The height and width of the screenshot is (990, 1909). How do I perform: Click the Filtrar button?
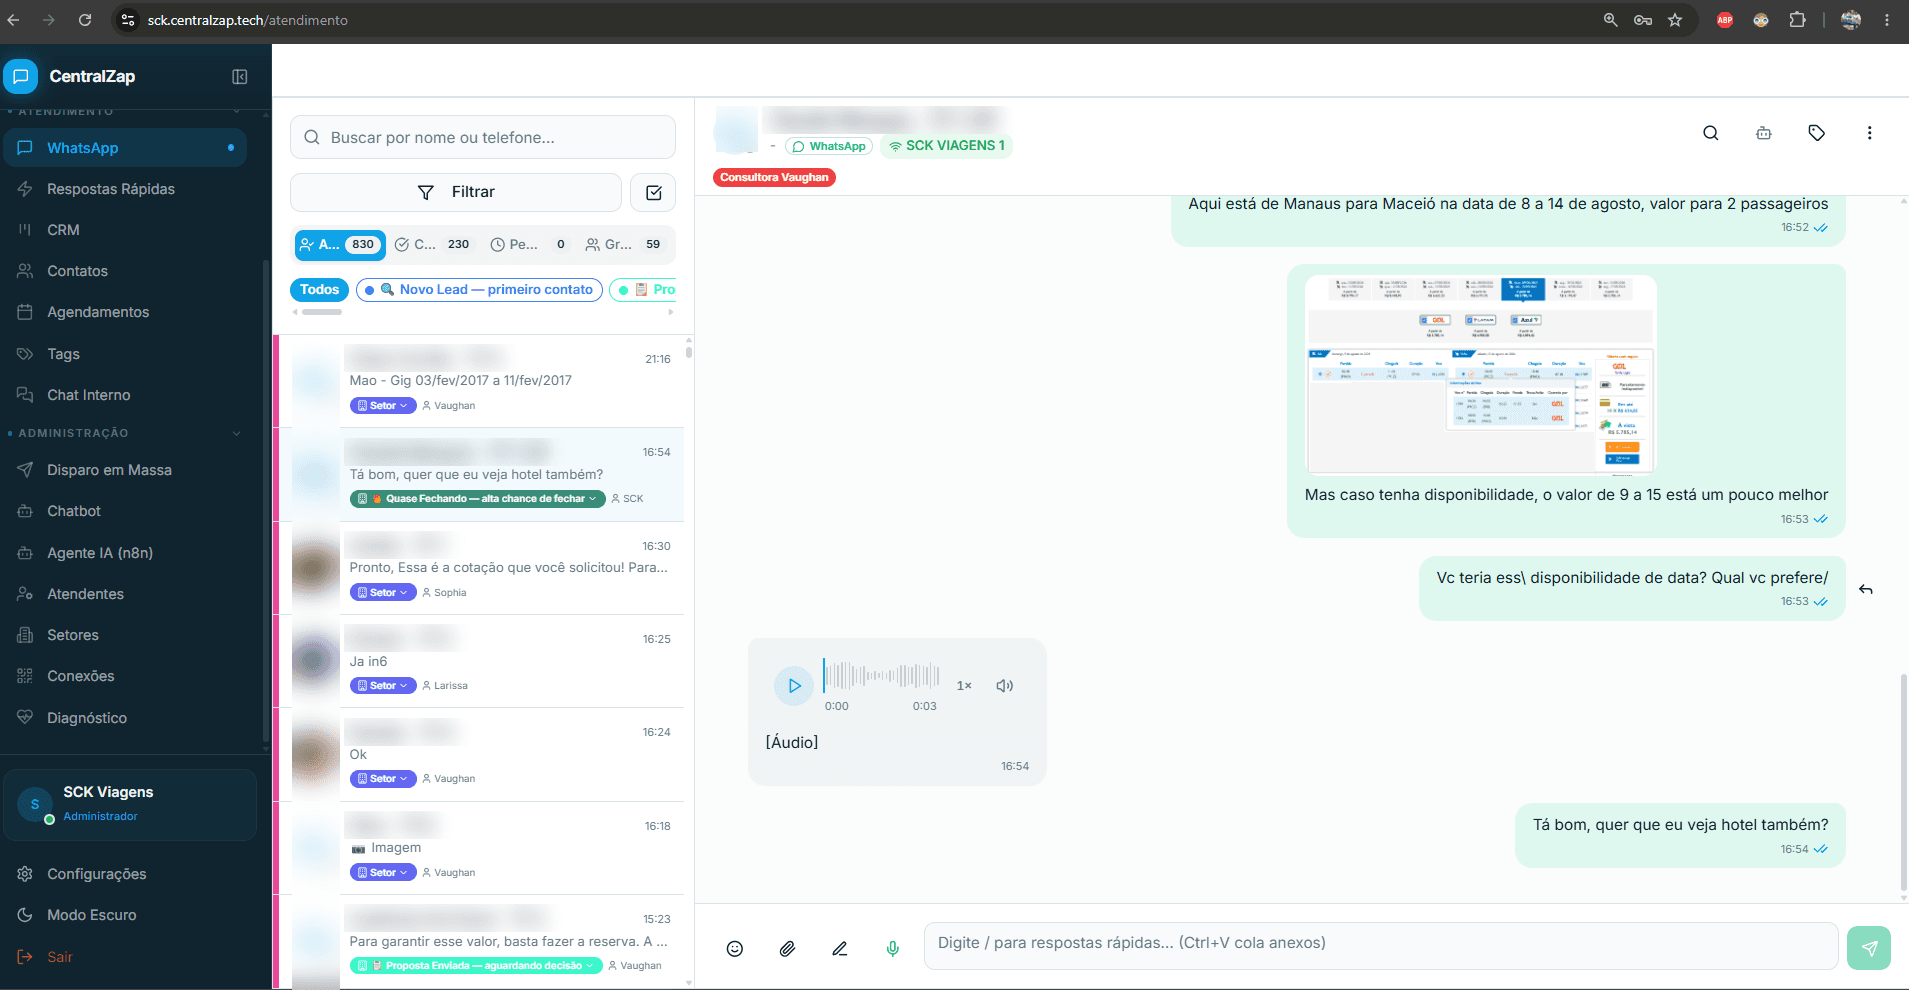coord(456,192)
